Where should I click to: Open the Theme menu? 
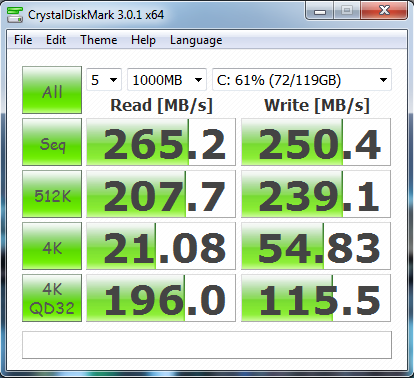coord(99,40)
